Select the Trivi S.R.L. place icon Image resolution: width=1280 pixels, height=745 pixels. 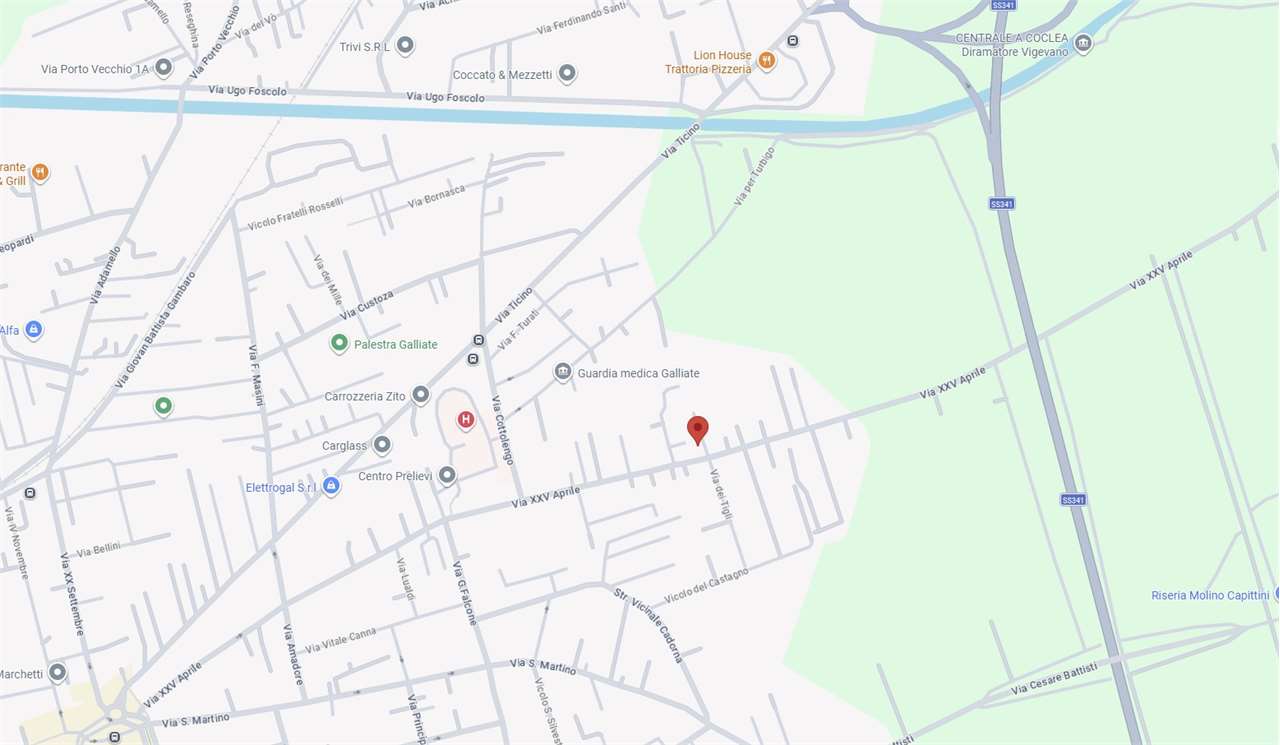405,46
